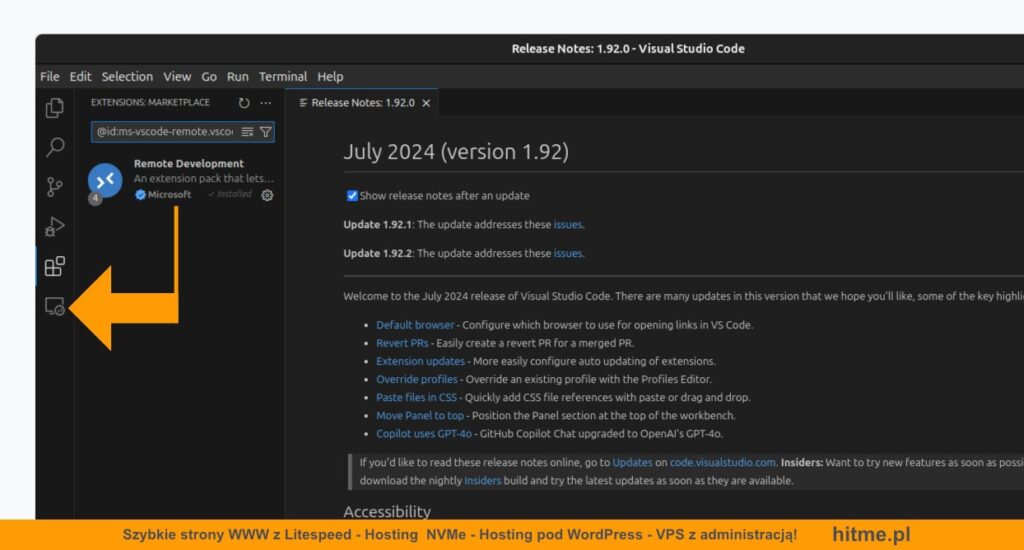Open Extensions views and more actions menu

tap(265, 103)
